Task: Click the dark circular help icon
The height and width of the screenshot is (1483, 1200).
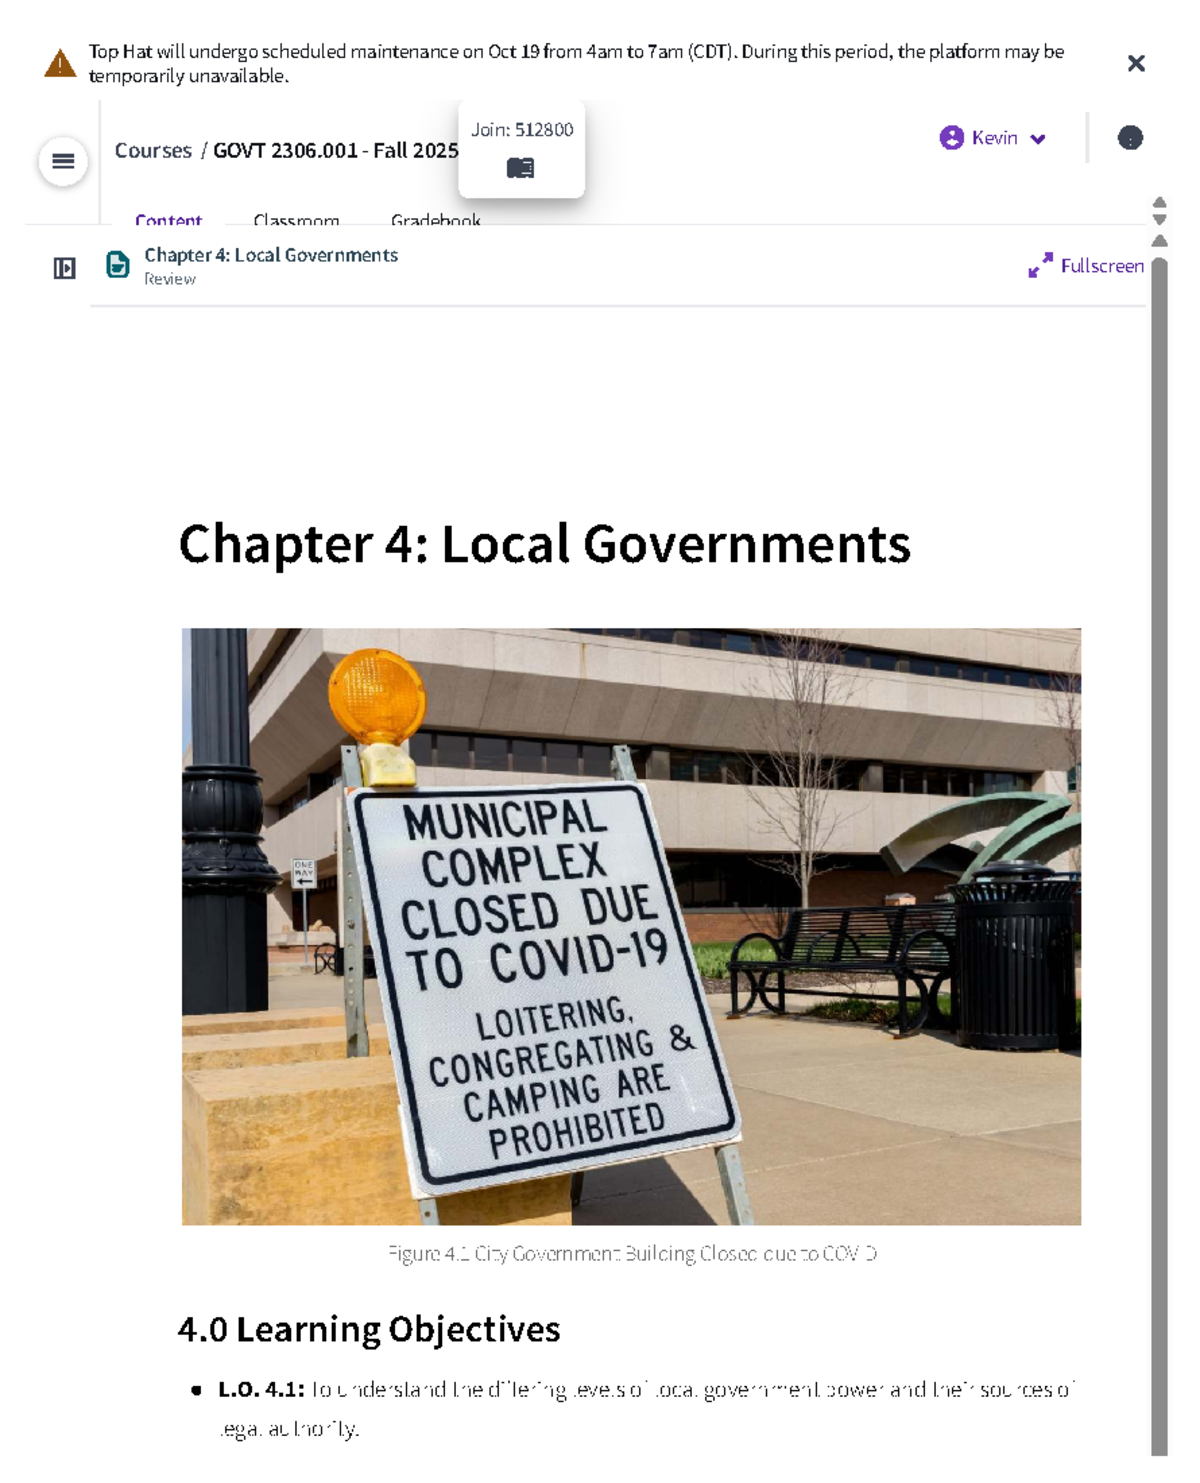Action: coord(1130,138)
